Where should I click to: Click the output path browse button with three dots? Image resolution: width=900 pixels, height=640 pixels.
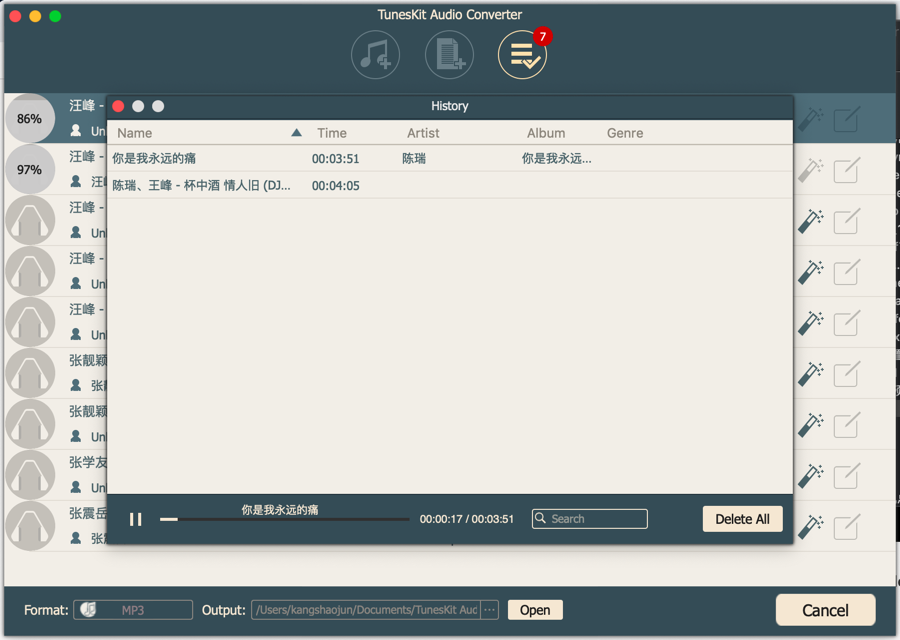tap(489, 609)
